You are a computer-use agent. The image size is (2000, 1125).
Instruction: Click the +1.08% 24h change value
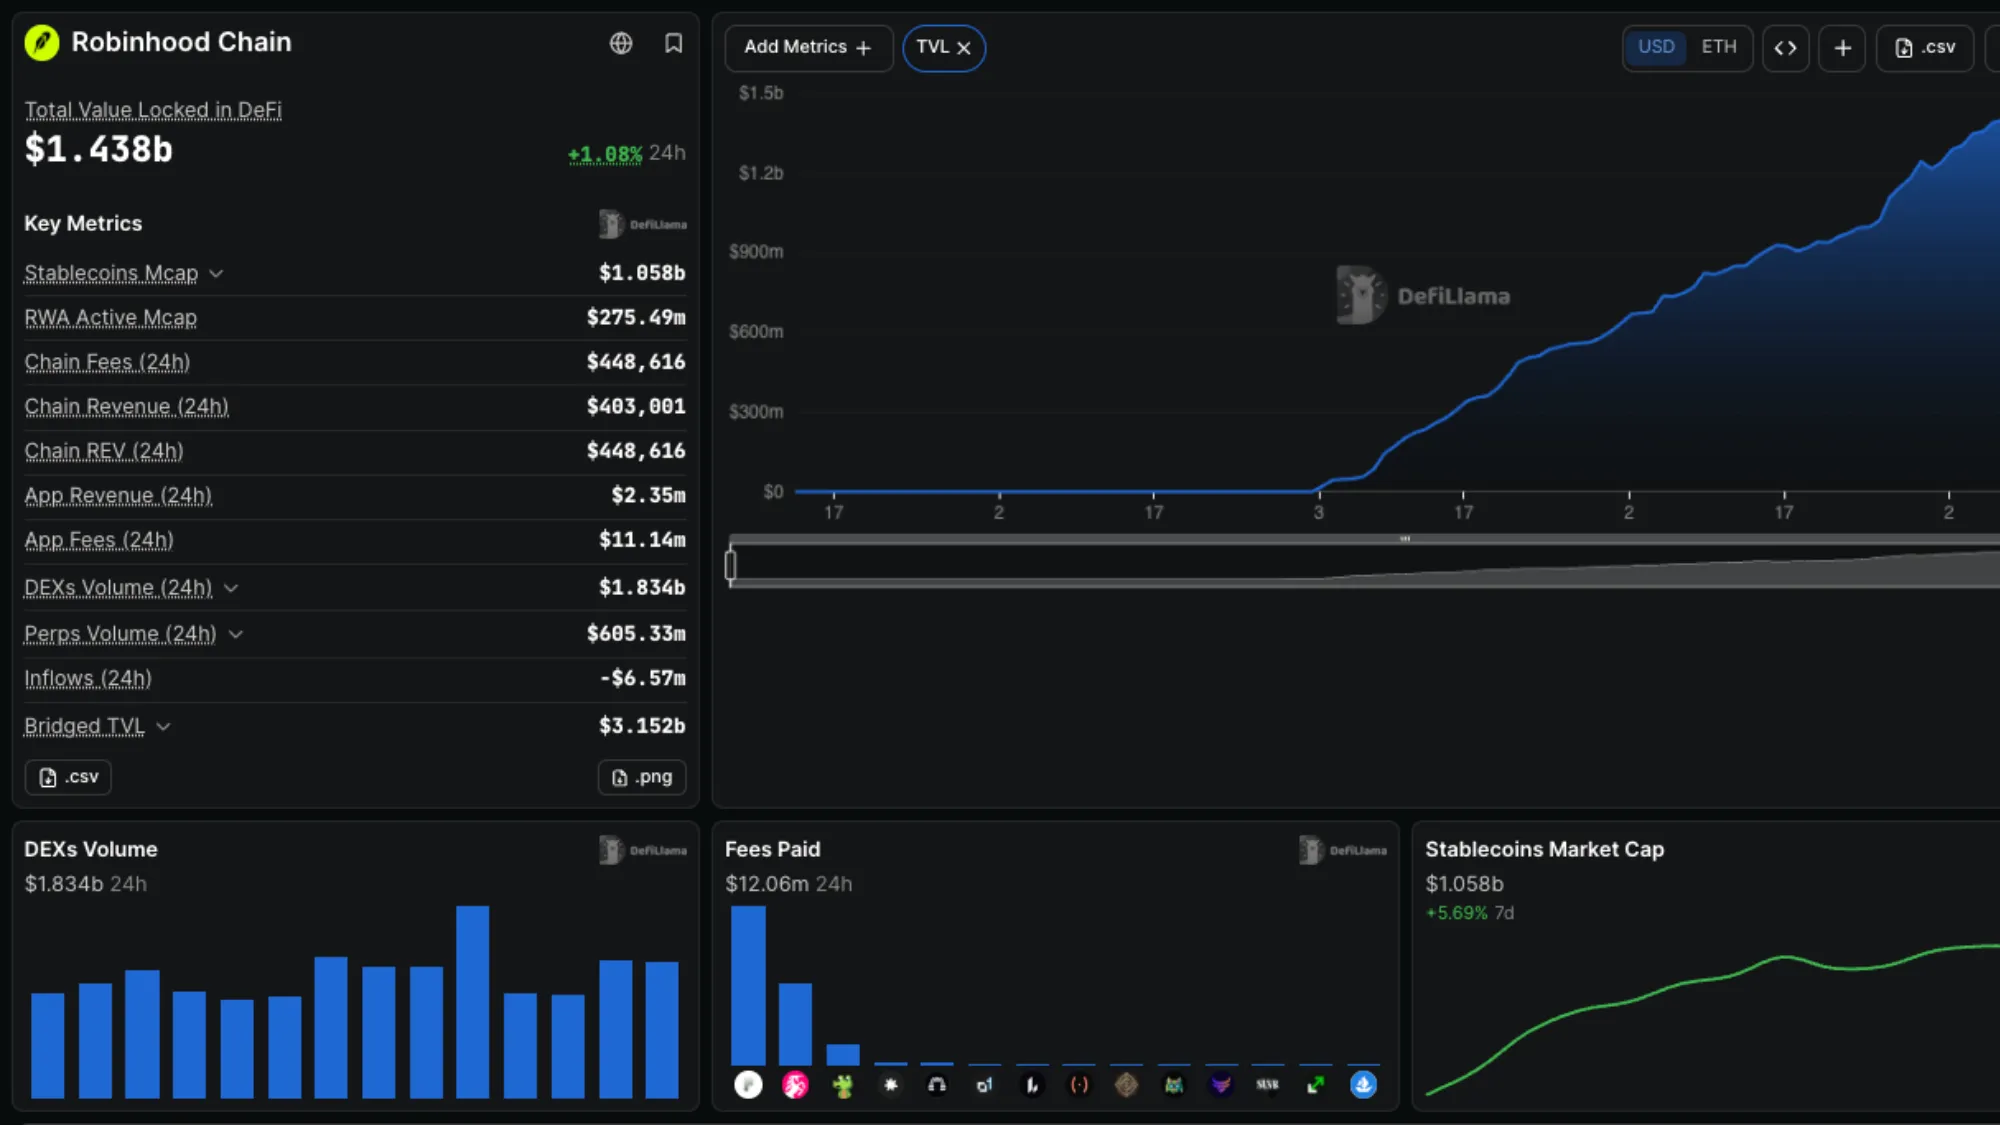click(x=605, y=154)
